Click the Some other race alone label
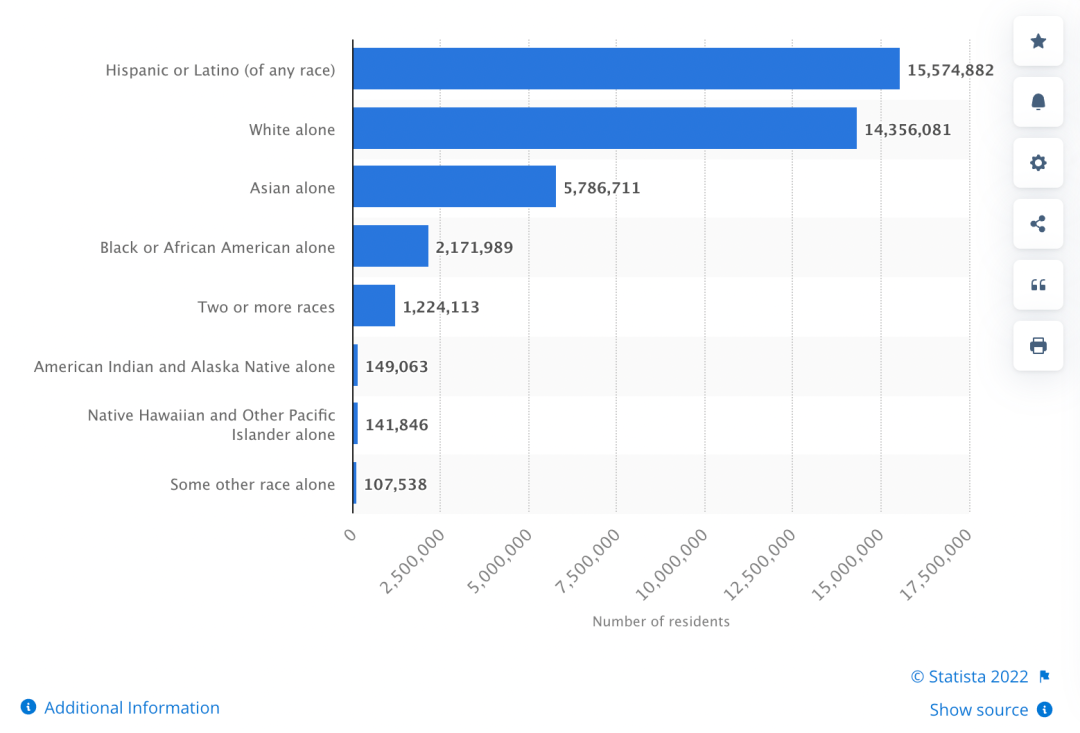 point(252,485)
